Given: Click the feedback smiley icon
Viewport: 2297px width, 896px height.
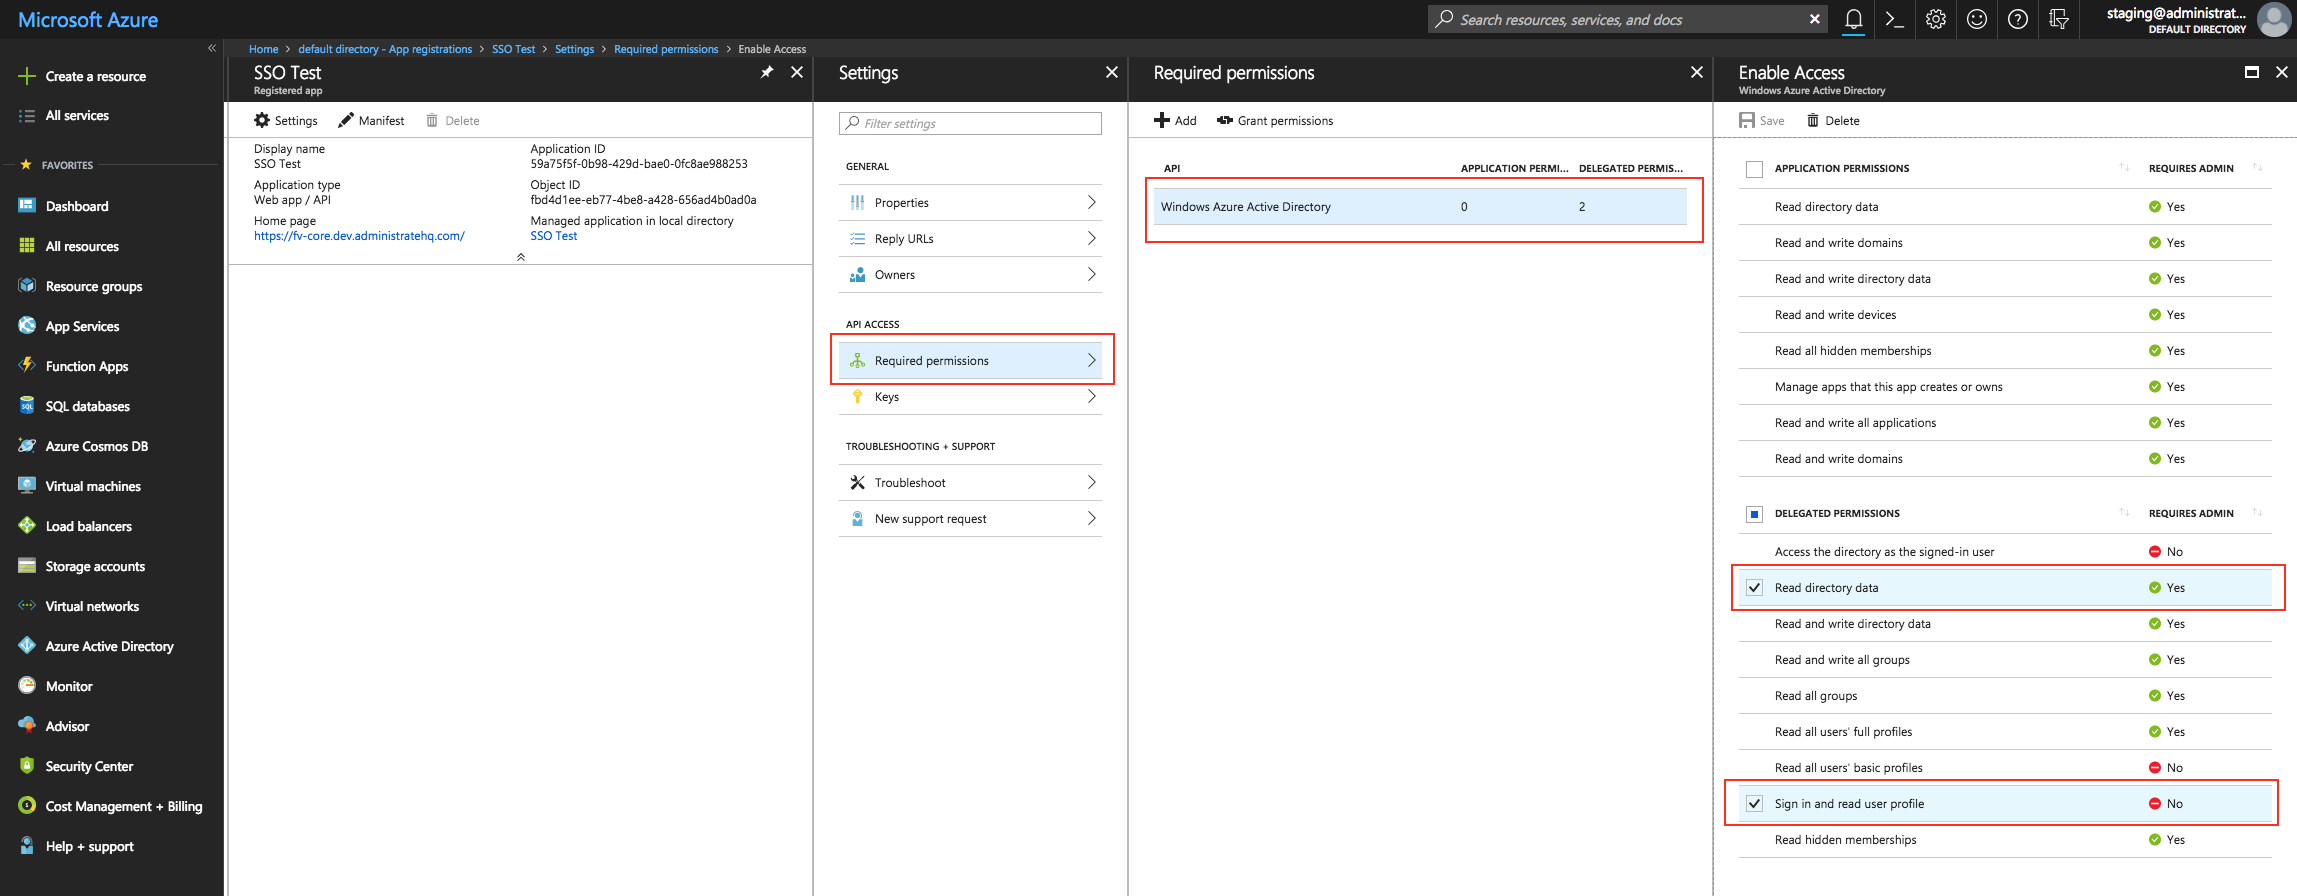Looking at the screenshot, I should coord(1977,19).
